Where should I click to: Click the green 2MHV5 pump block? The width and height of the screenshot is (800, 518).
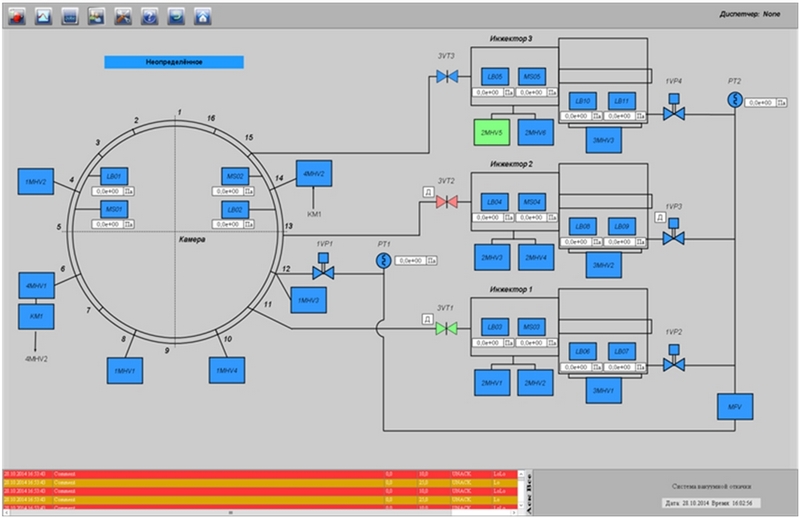pyautogui.click(x=492, y=132)
